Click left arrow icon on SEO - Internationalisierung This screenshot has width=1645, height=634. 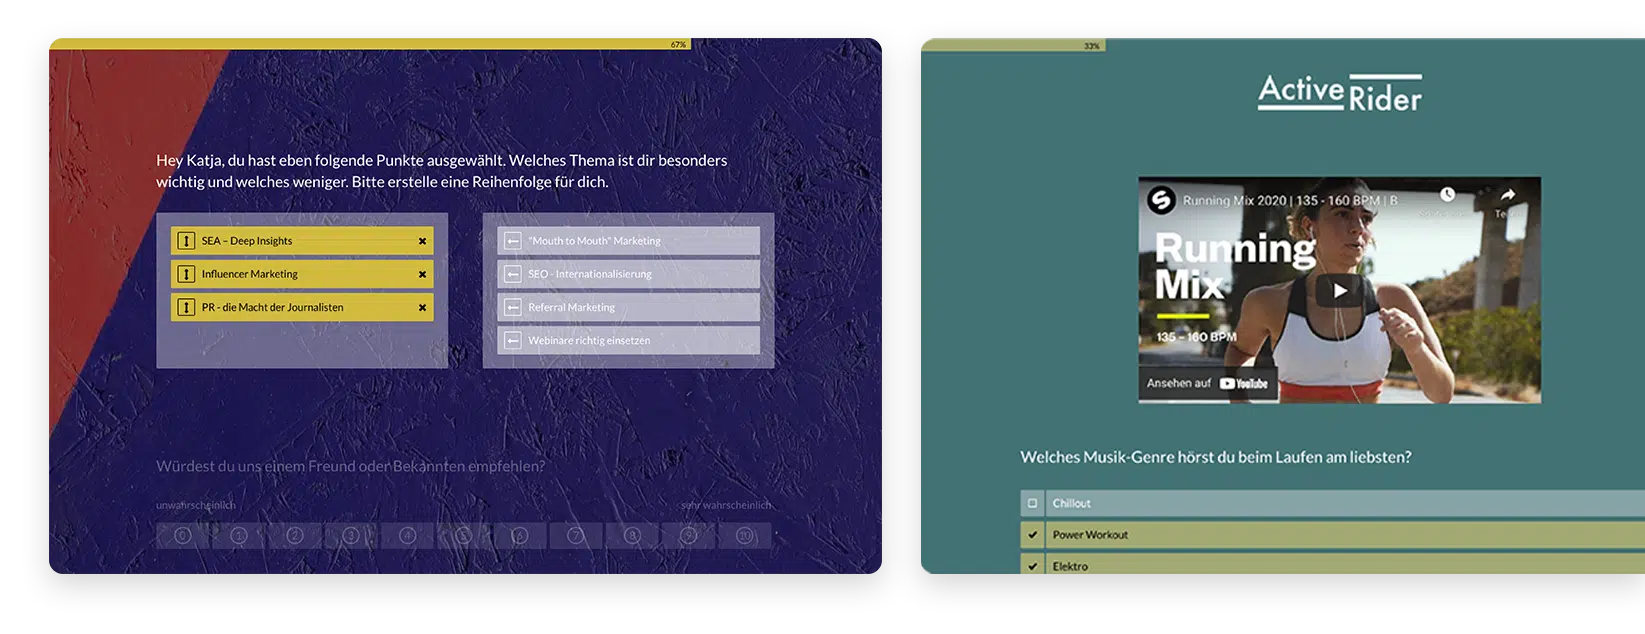coord(513,274)
